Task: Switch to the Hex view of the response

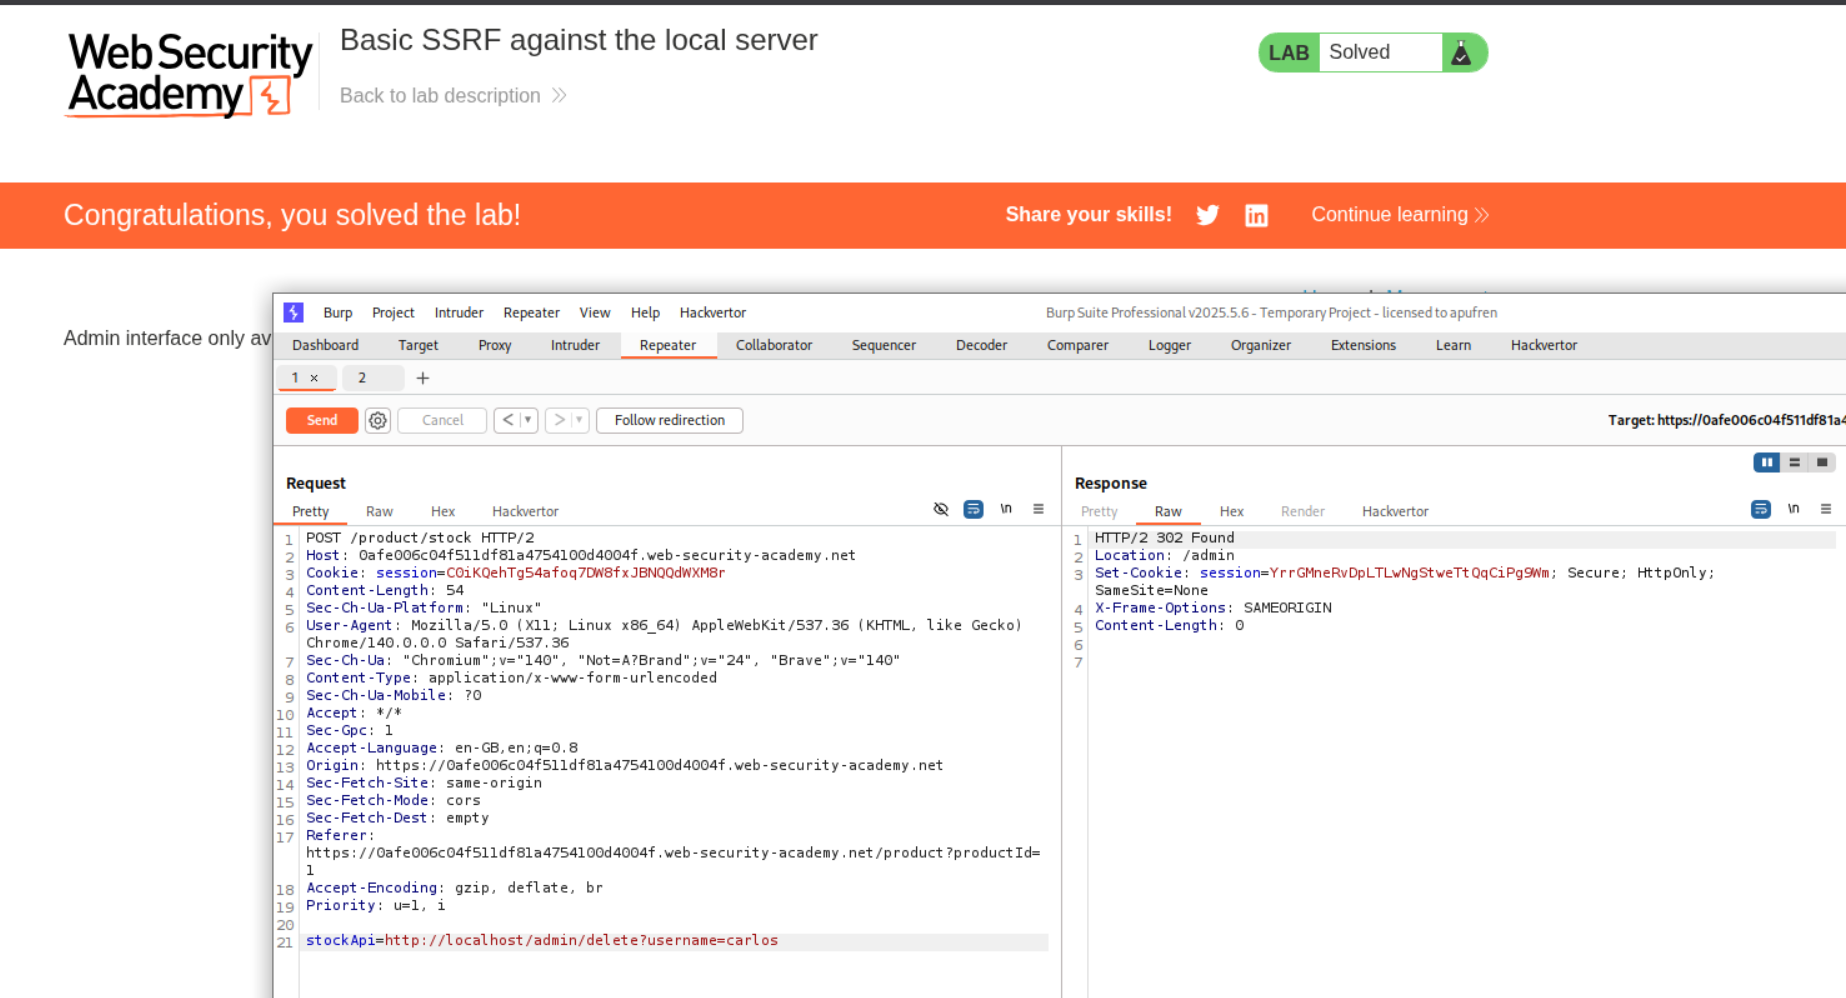Action: [x=1231, y=511]
